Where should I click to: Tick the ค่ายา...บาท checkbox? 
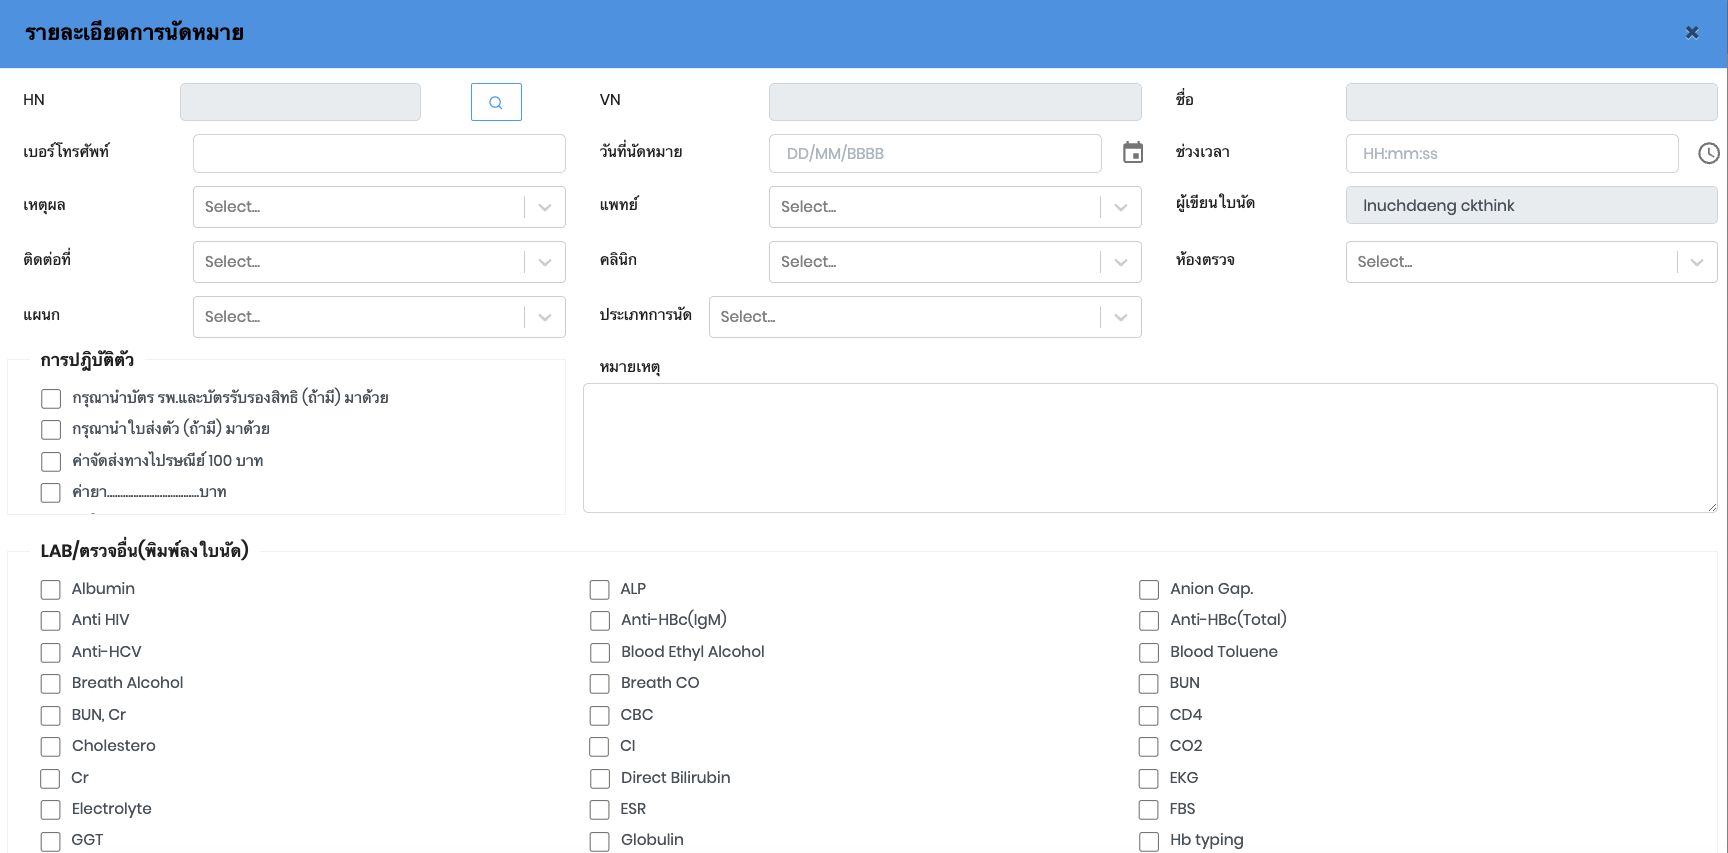click(51, 493)
